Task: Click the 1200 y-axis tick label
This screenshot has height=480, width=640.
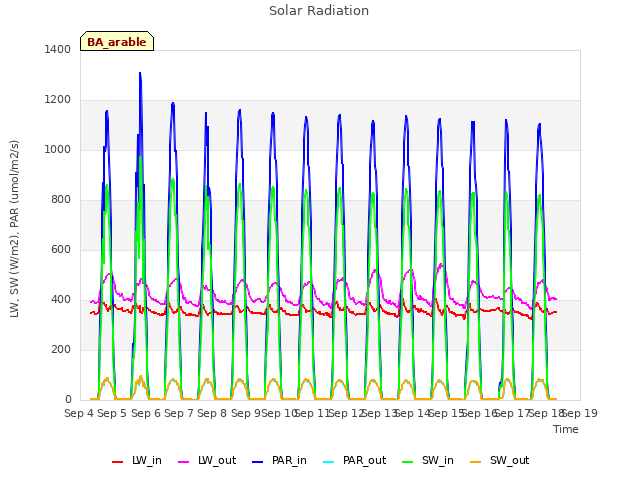Action: coord(58,100)
